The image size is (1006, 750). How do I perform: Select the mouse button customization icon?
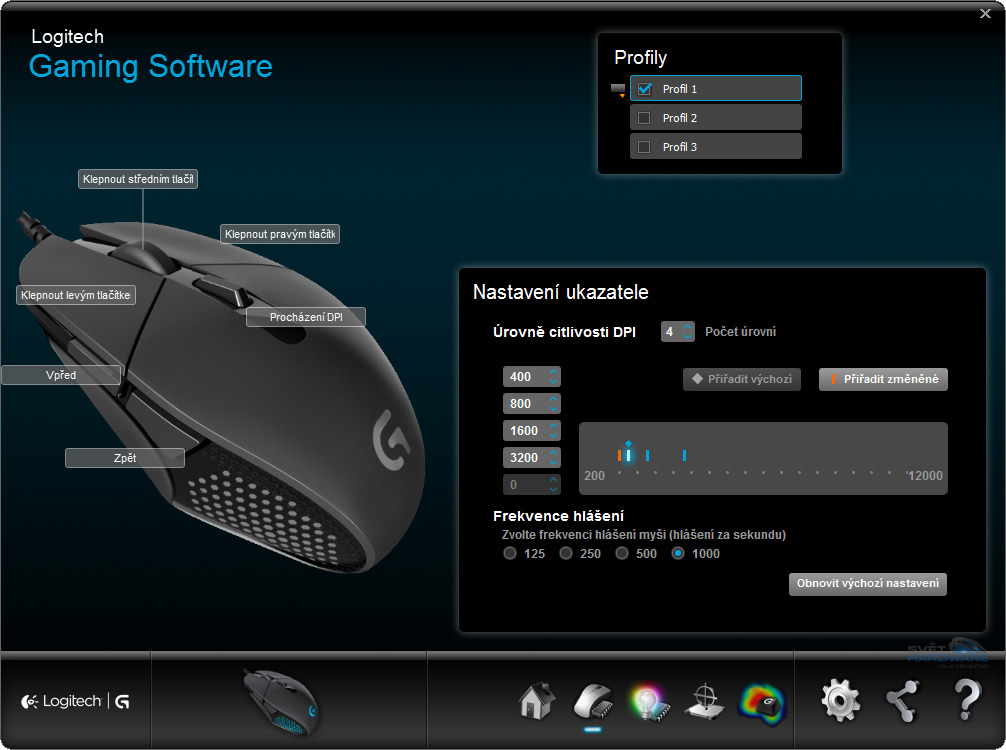pyautogui.click(x=593, y=700)
